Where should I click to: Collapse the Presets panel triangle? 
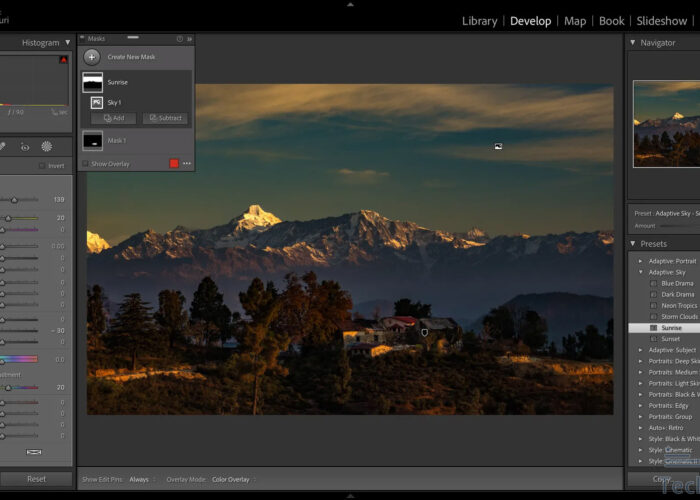633,243
